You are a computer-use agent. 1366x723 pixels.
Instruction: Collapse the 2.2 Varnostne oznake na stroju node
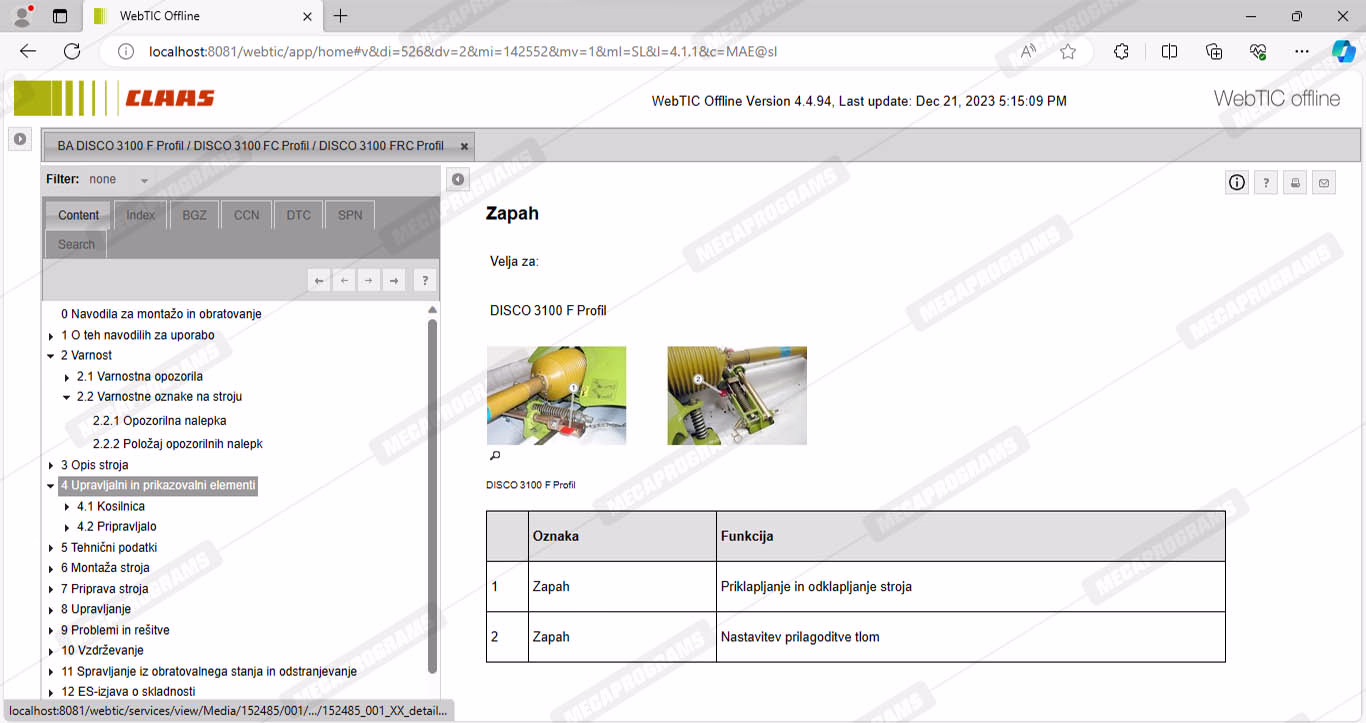[67, 397]
